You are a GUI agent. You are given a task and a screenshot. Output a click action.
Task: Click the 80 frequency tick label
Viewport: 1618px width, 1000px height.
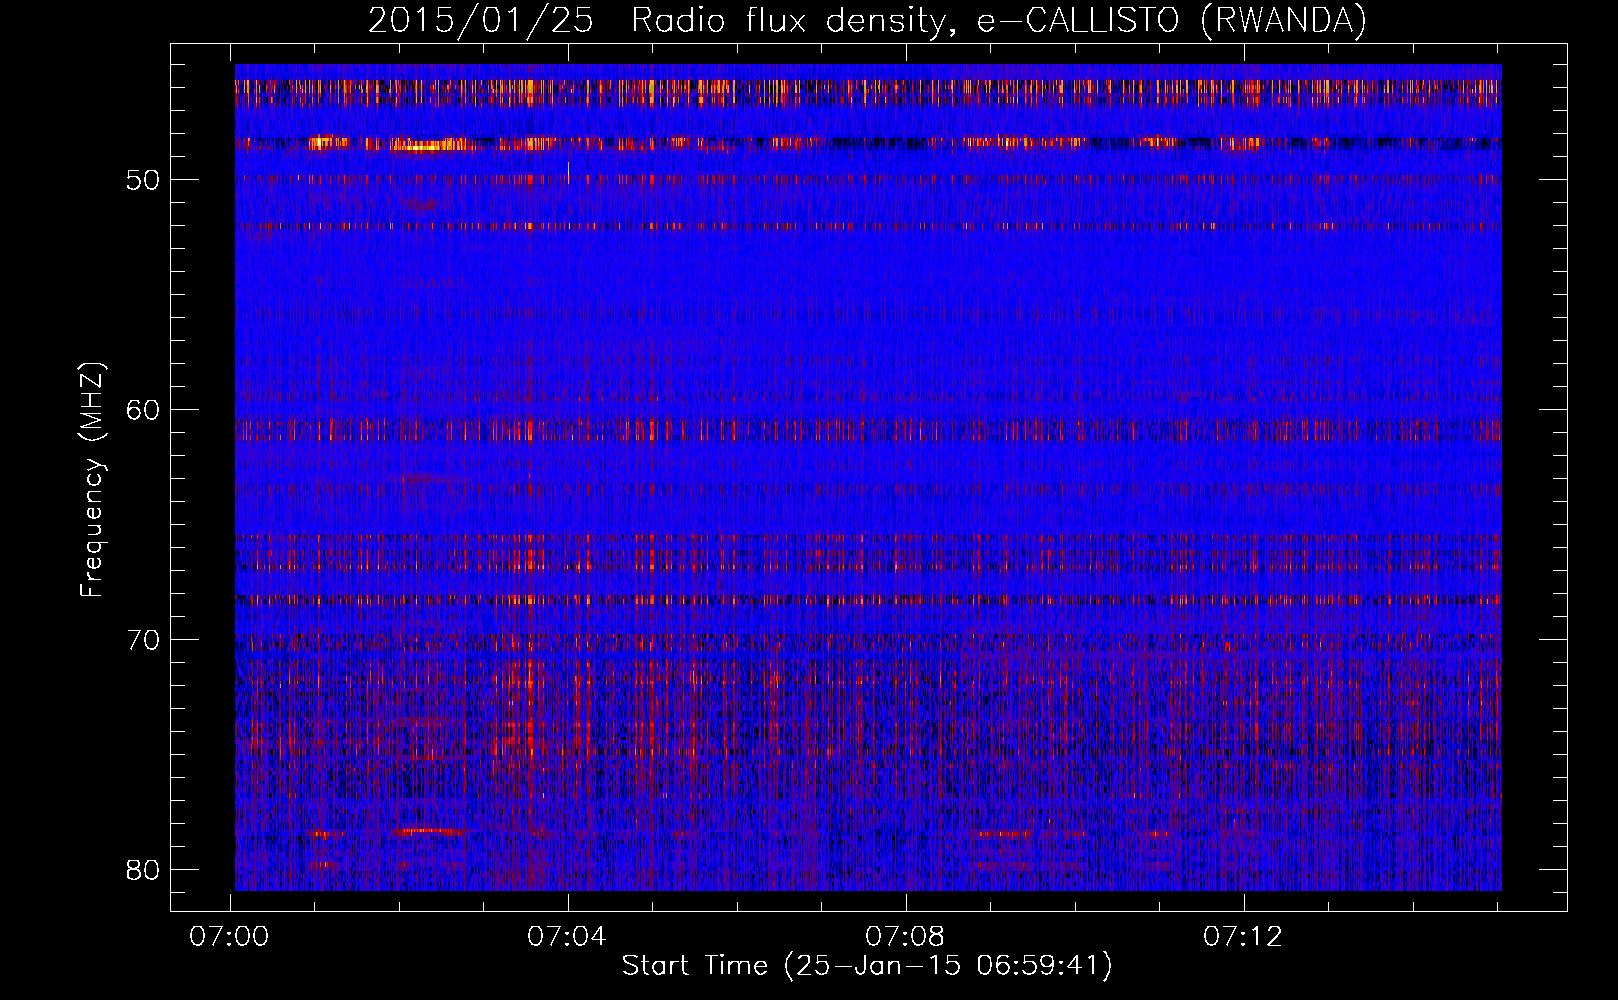pyautogui.click(x=144, y=870)
